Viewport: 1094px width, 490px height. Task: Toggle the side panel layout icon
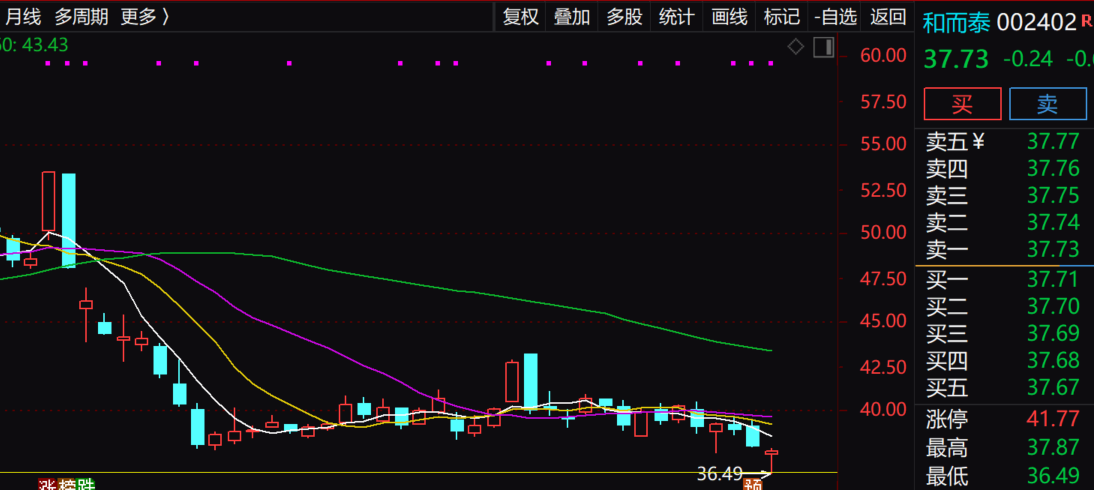823,47
